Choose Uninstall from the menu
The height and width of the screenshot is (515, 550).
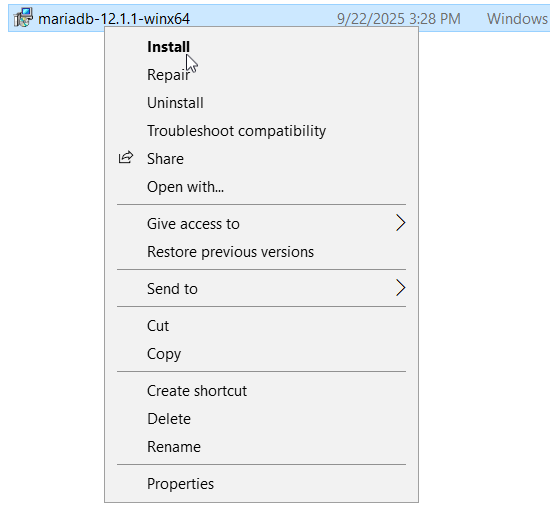coord(175,103)
